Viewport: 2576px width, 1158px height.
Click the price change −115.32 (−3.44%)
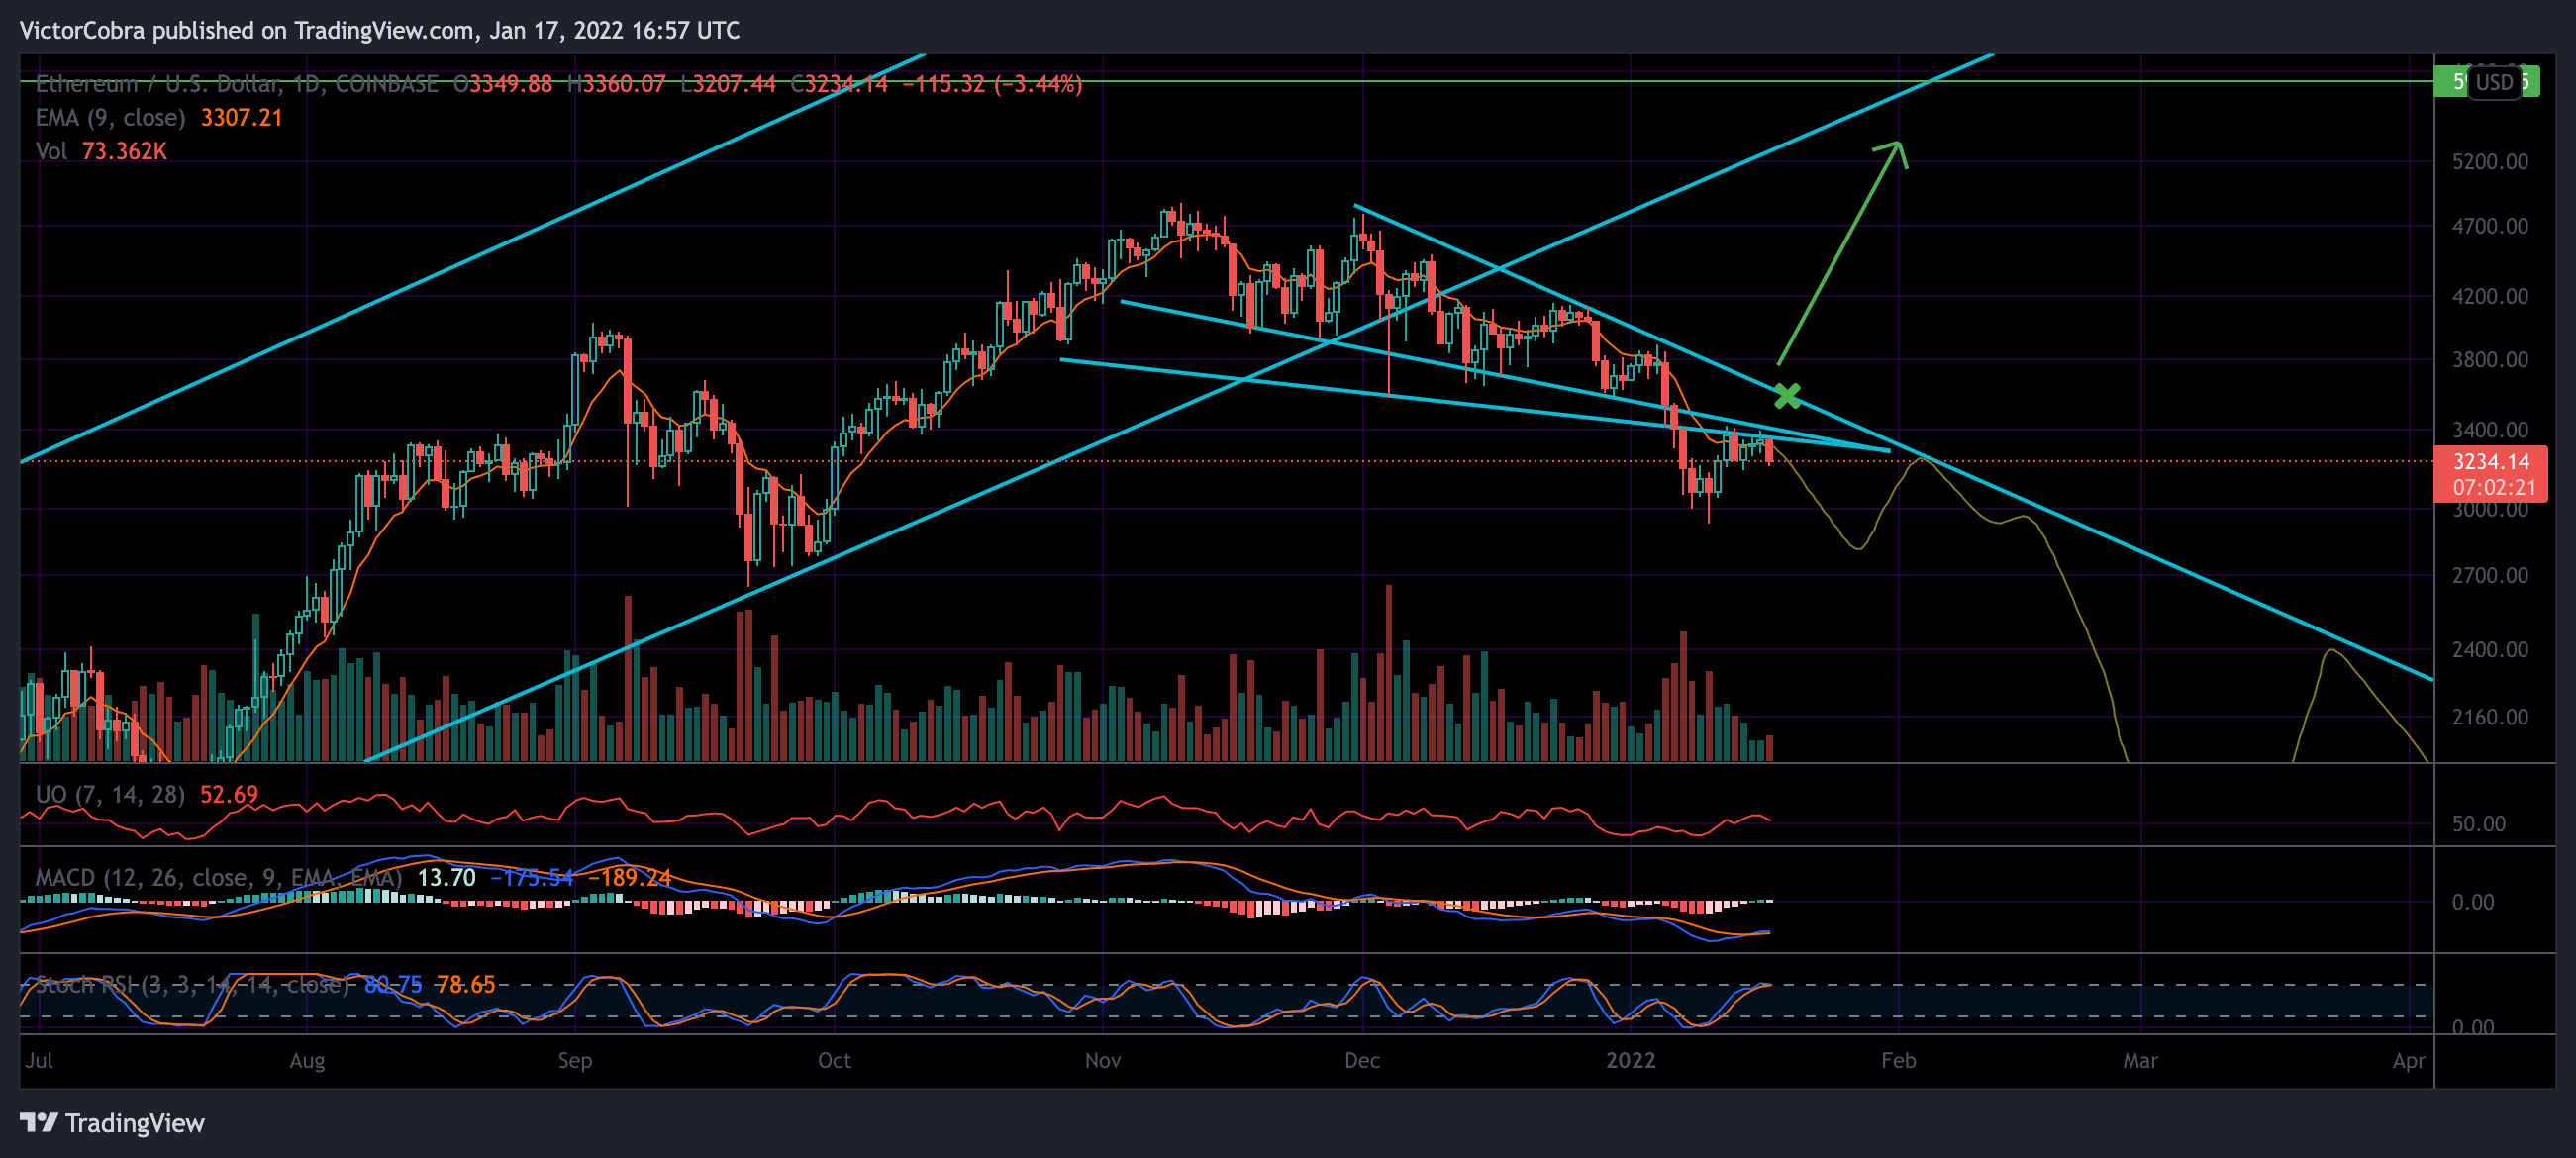click(992, 84)
